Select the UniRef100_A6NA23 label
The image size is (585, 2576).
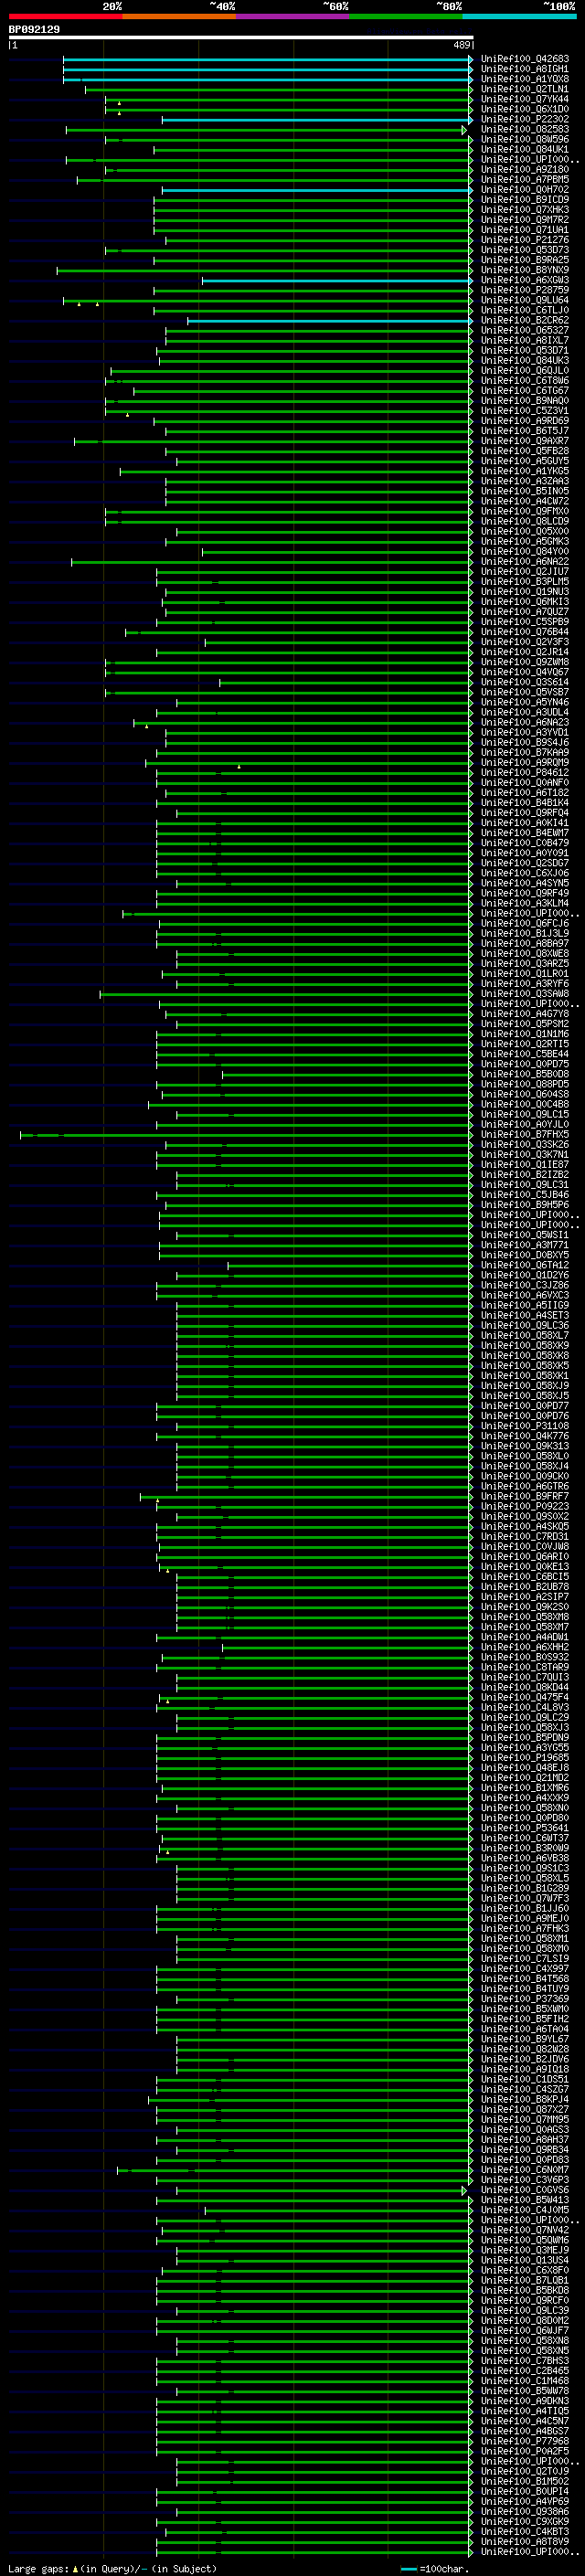(x=524, y=722)
